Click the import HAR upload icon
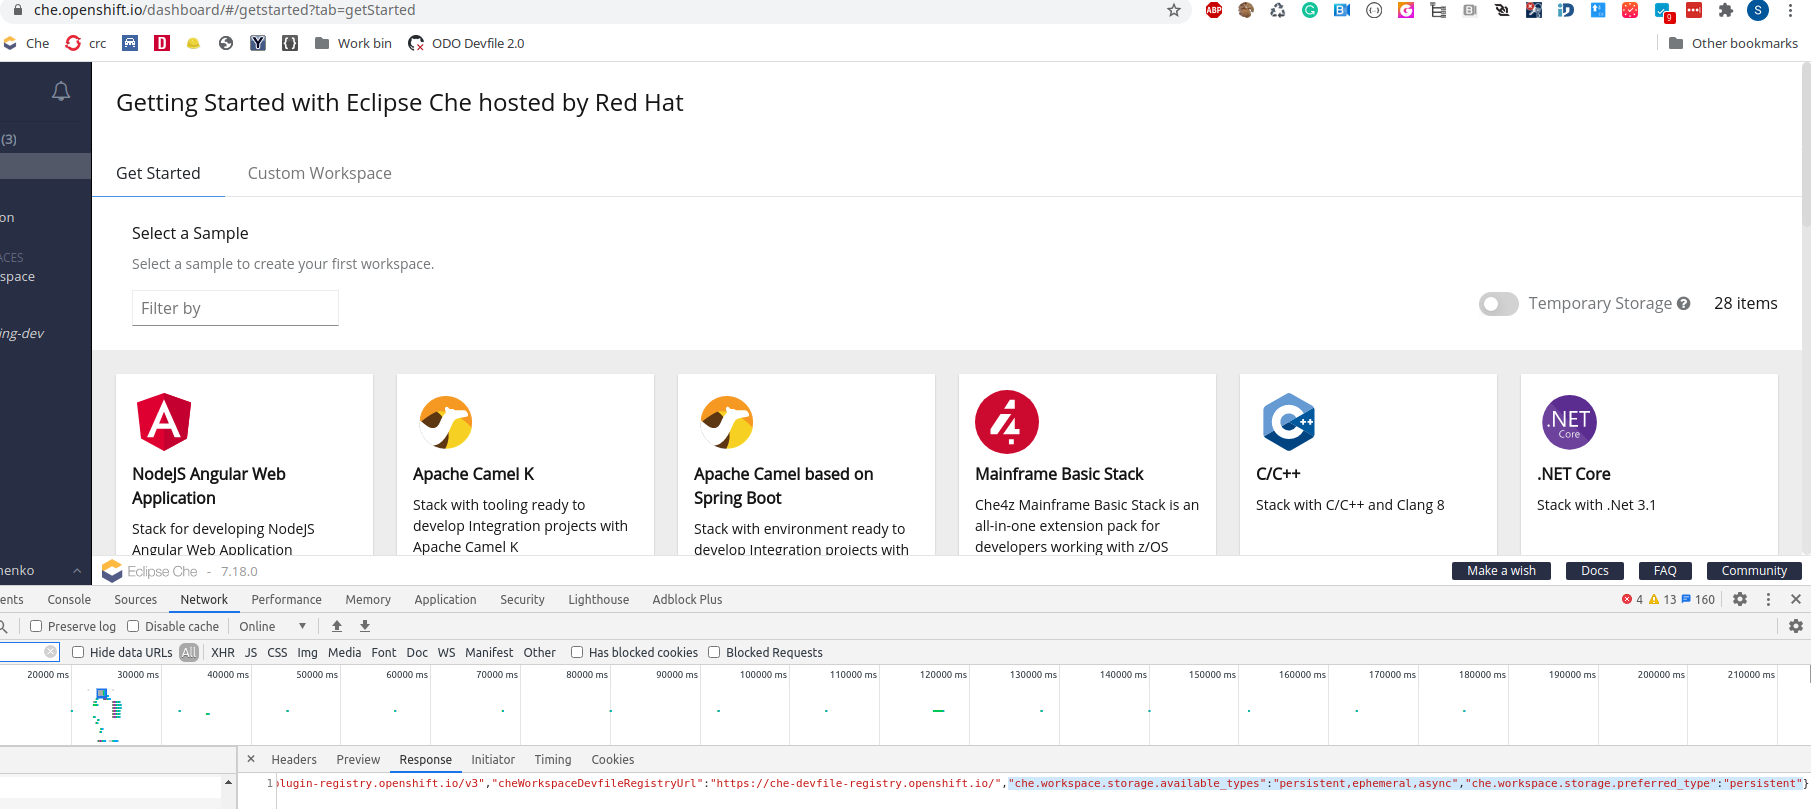The image size is (1811, 809). point(337,626)
